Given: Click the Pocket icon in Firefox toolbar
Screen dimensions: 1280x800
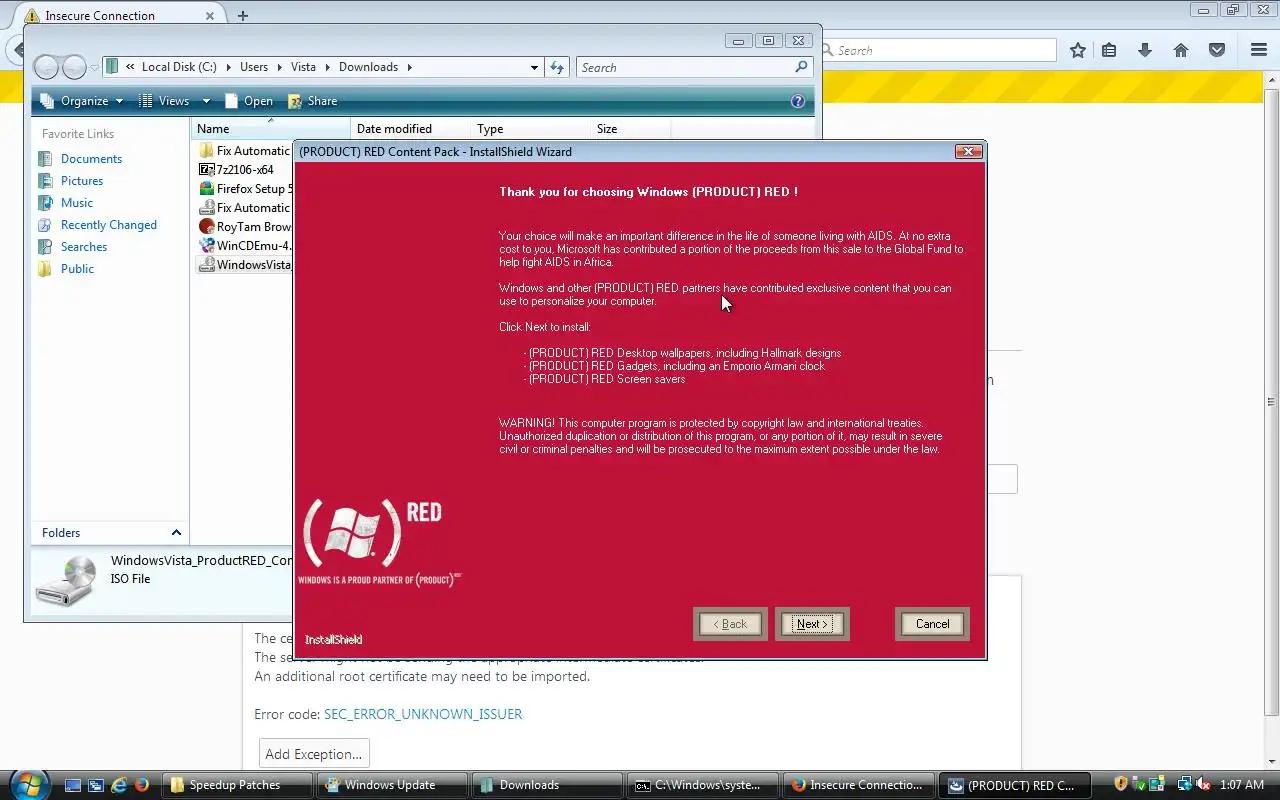Looking at the screenshot, I should (x=1217, y=50).
